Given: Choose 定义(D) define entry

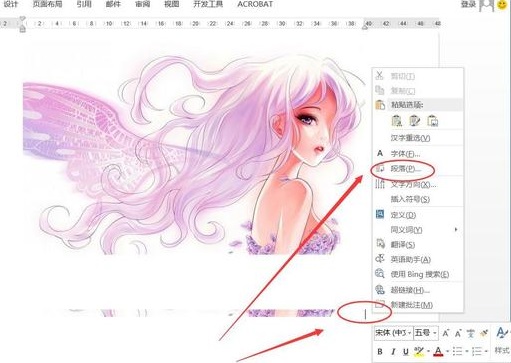Looking at the screenshot, I should click(417, 215).
